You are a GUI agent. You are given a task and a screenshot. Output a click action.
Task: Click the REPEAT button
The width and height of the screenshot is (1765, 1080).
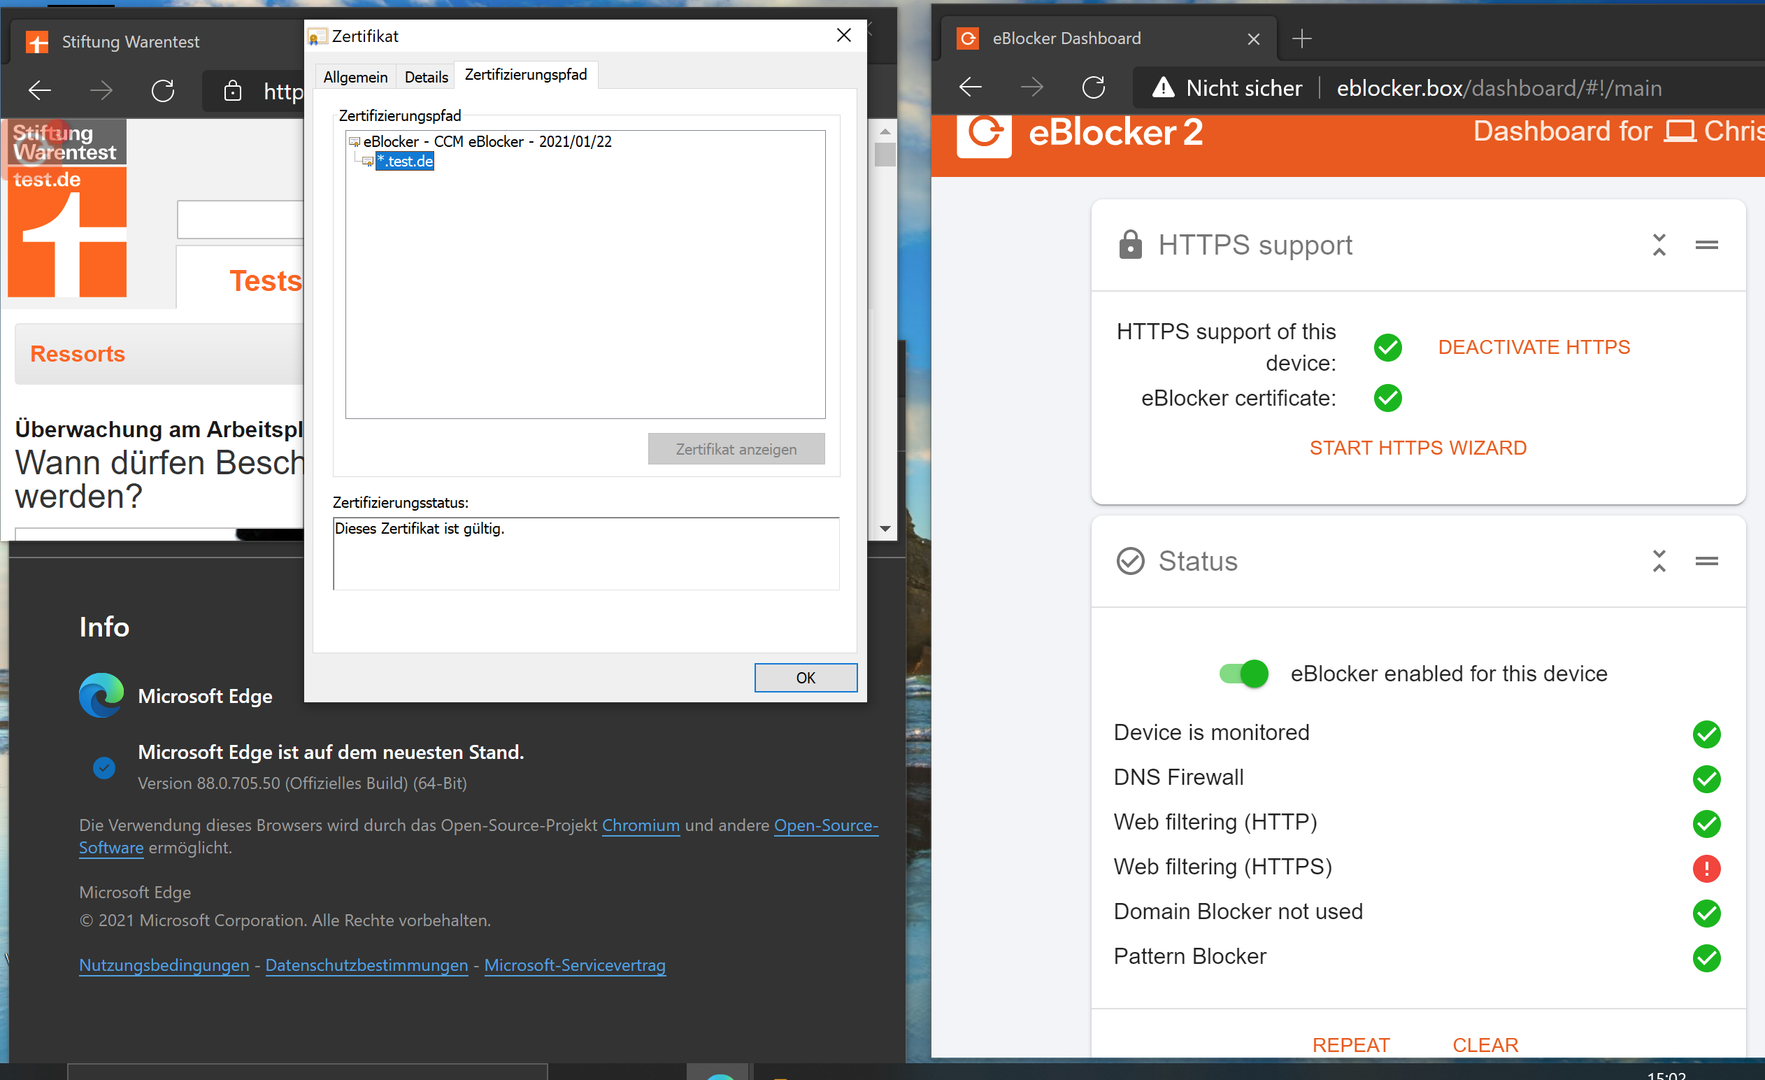[x=1351, y=1045]
